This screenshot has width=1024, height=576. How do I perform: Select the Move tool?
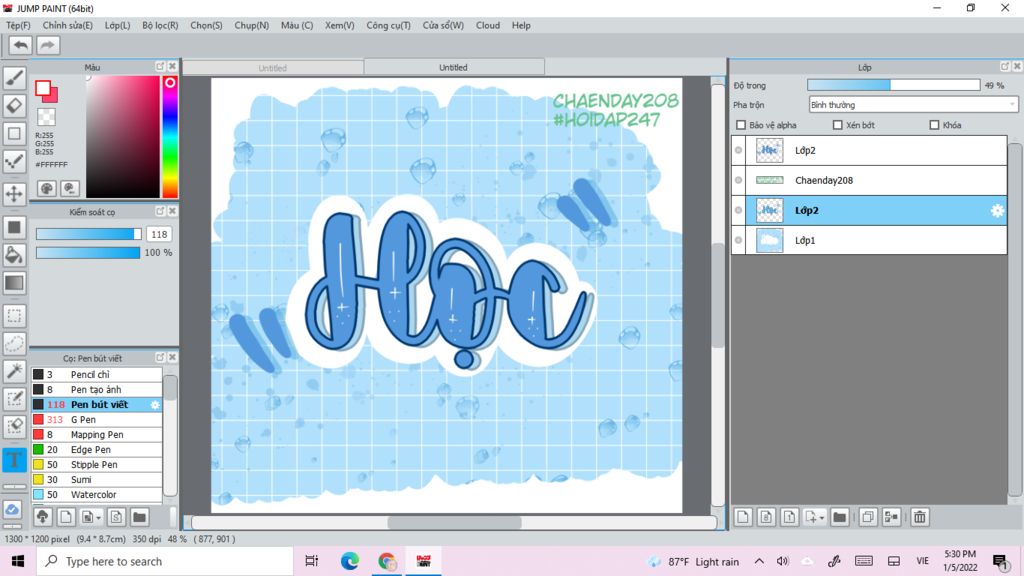pyautogui.click(x=14, y=194)
